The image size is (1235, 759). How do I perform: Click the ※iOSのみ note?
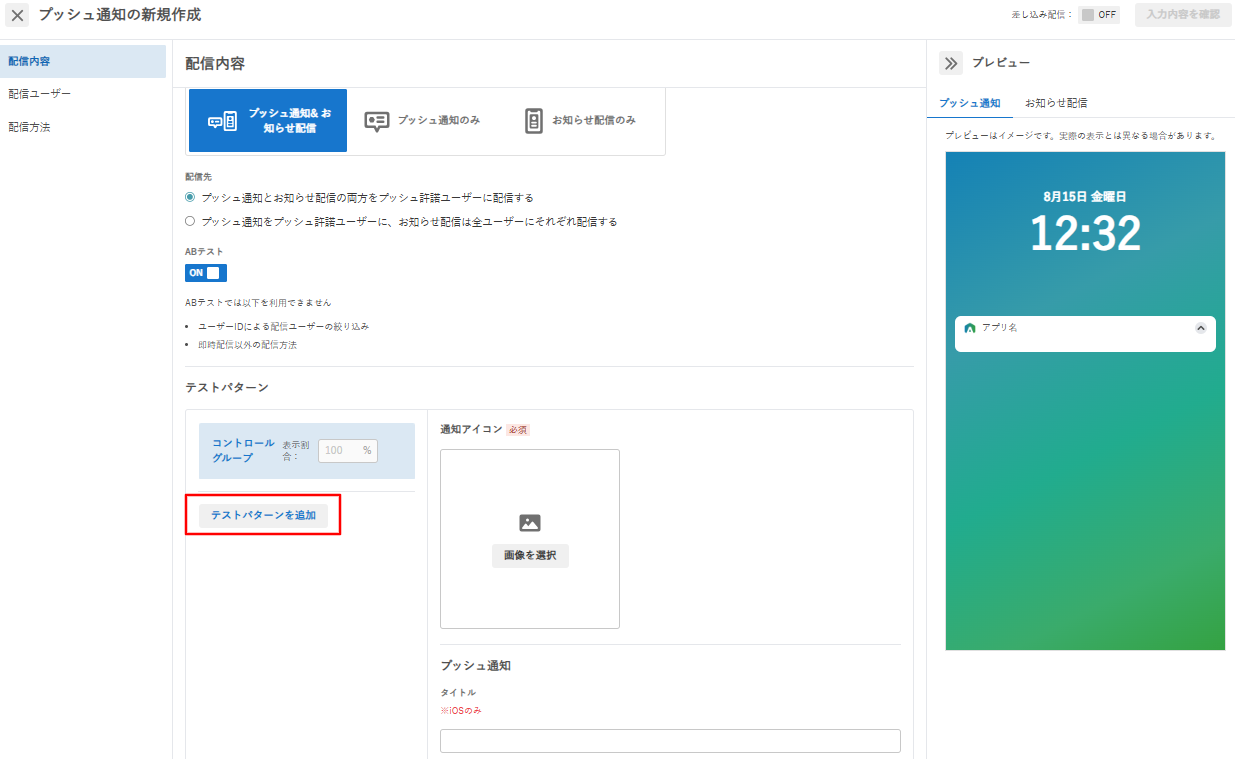coord(461,711)
